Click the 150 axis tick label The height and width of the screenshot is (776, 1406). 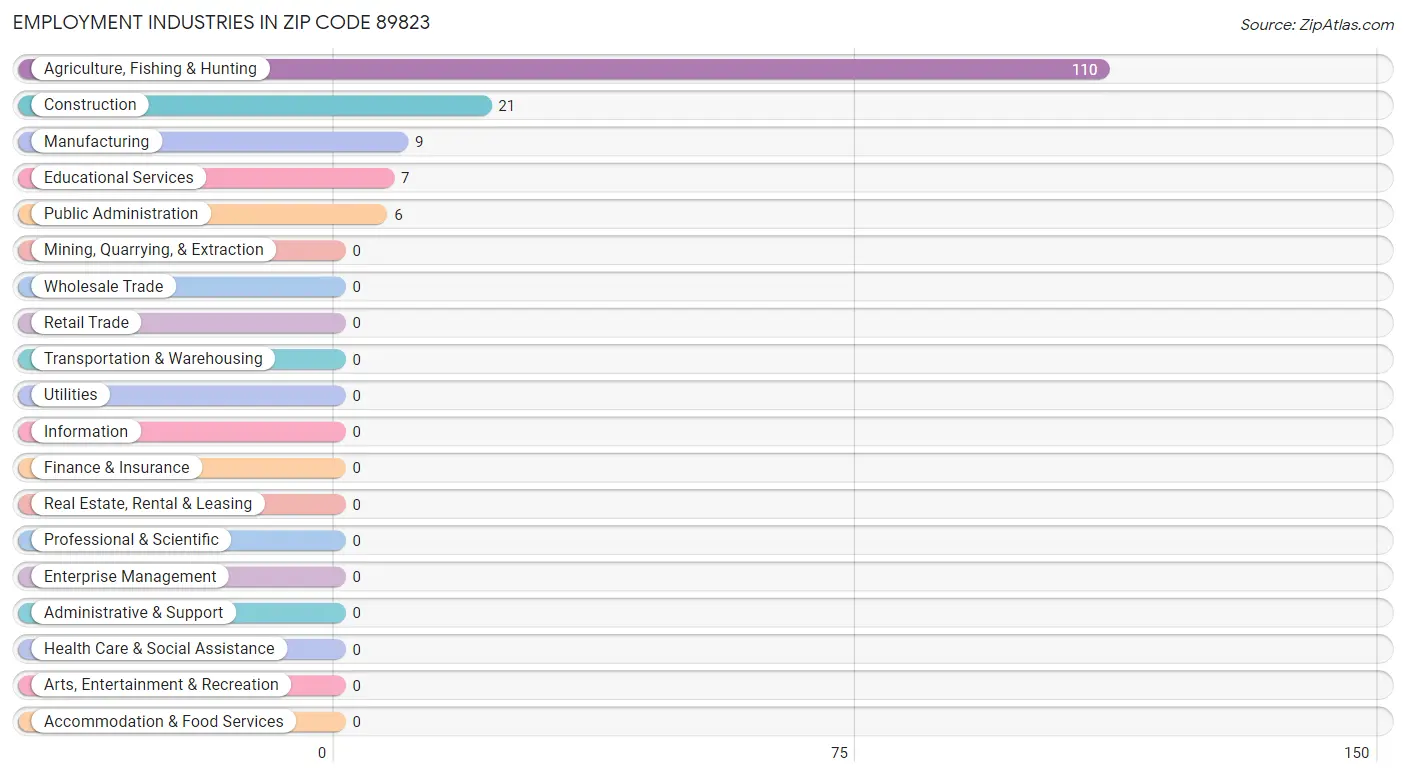pos(1356,753)
